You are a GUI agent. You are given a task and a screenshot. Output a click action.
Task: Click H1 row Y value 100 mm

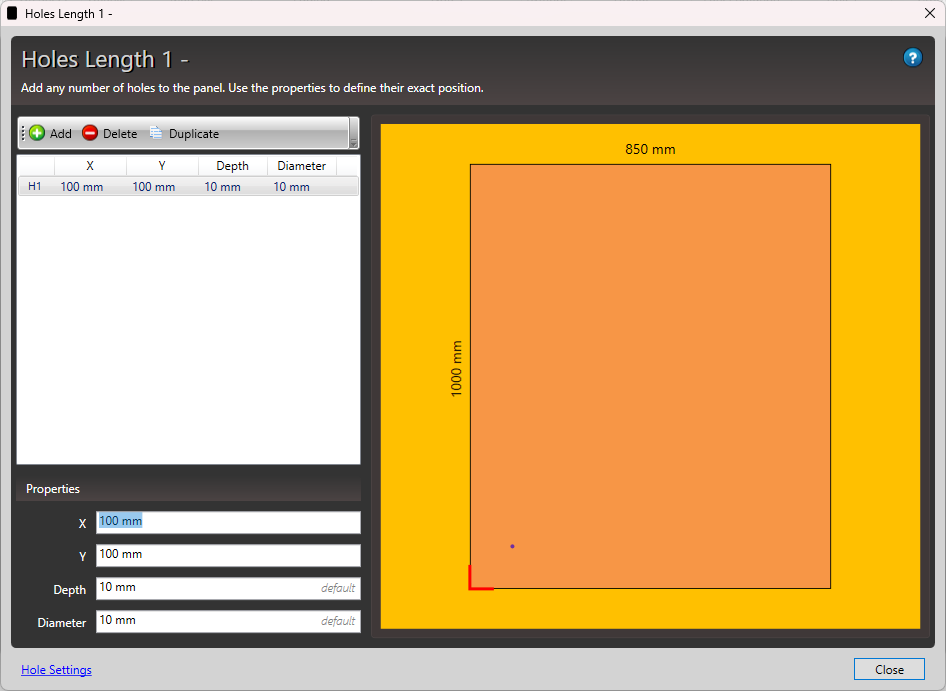pyautogui.click(x=154, y=187)
